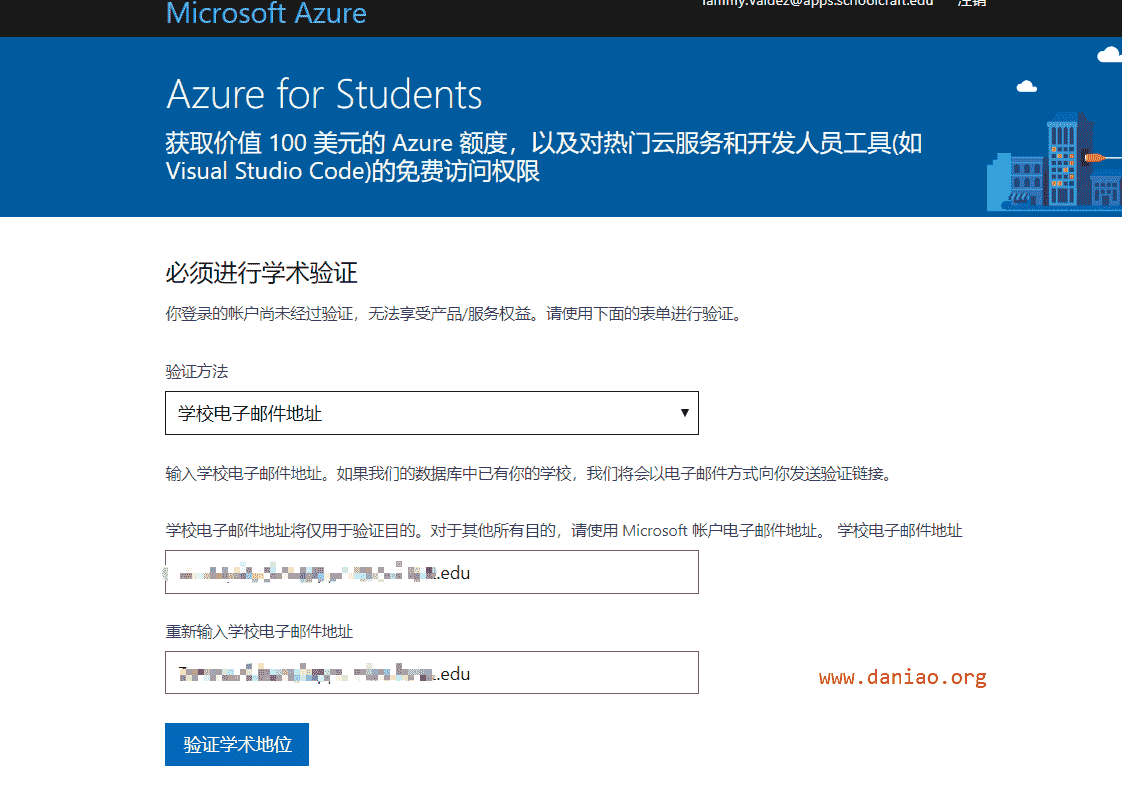Click the 验证学术地位 button
The width and height of the screenshot is (1122, 786).
tap(237, 744)
